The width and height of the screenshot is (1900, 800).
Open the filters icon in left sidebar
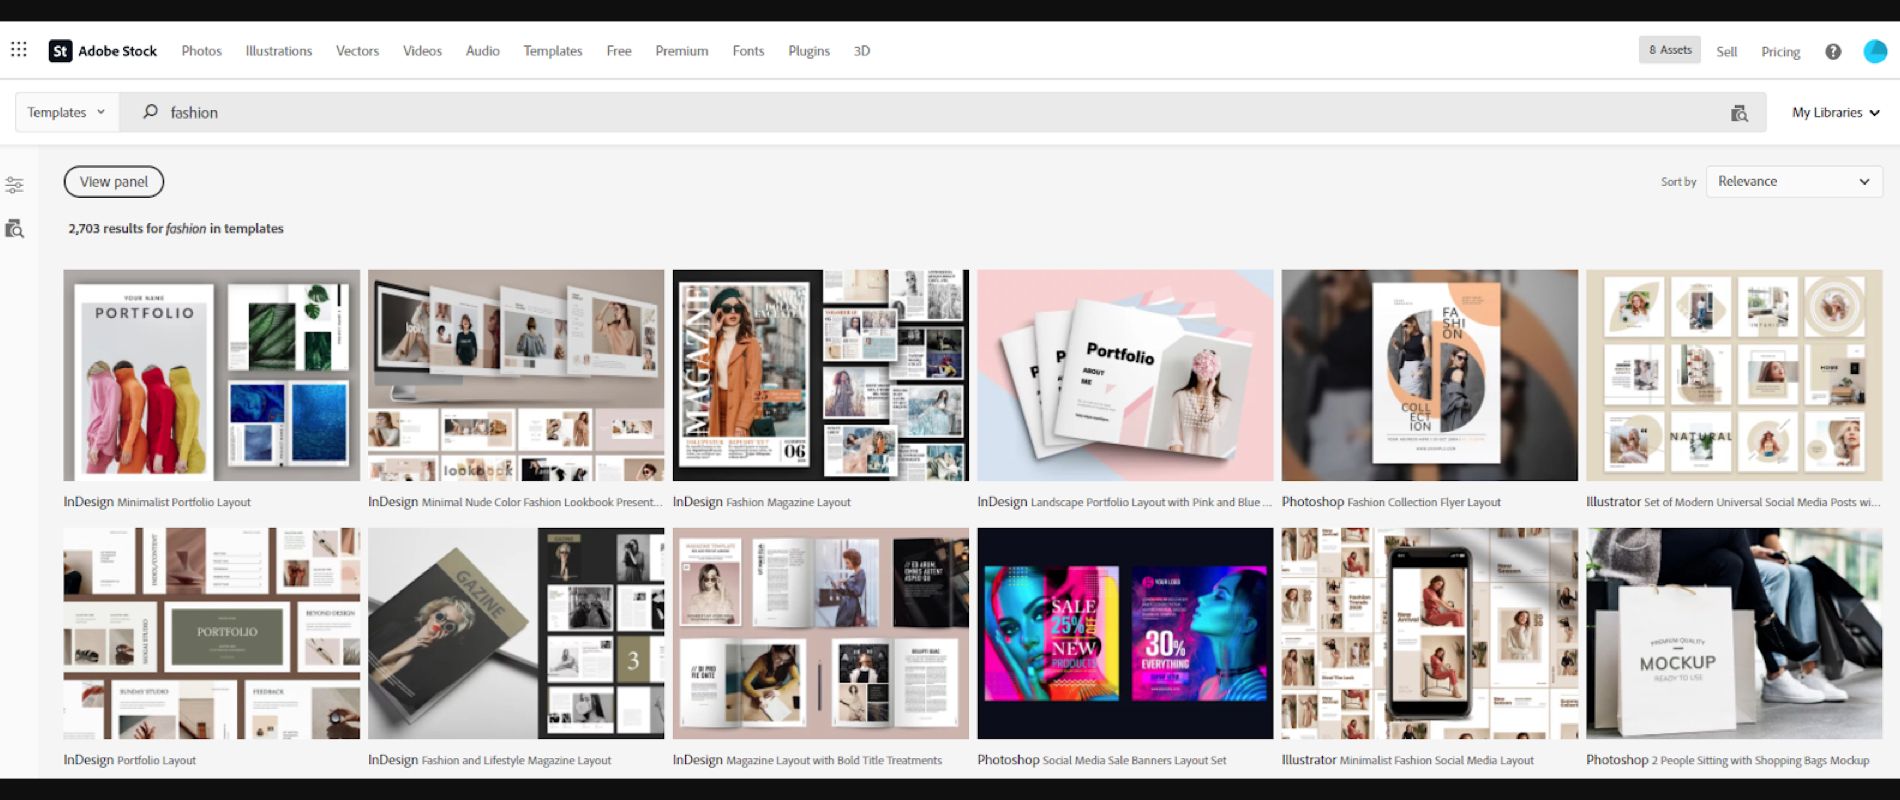pos(14,185)
